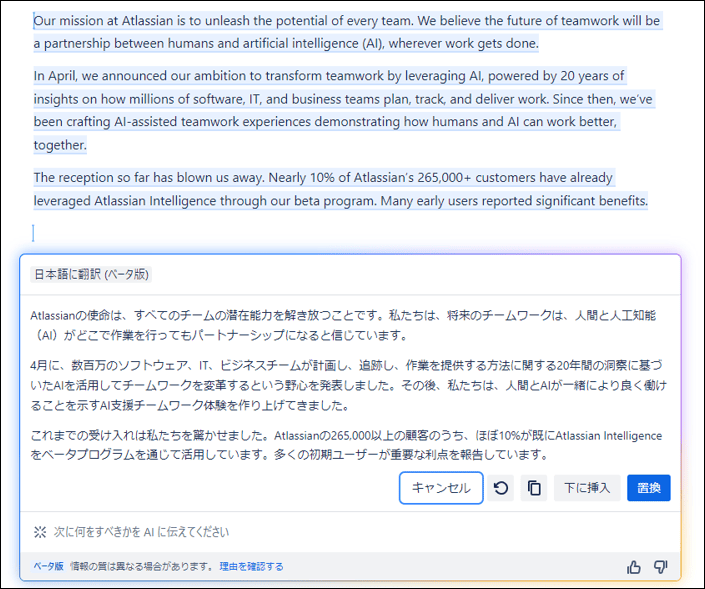Click the ベータ版 label in the footer
This screenshot has width=705, height=589.
click(x=49, y=567)
